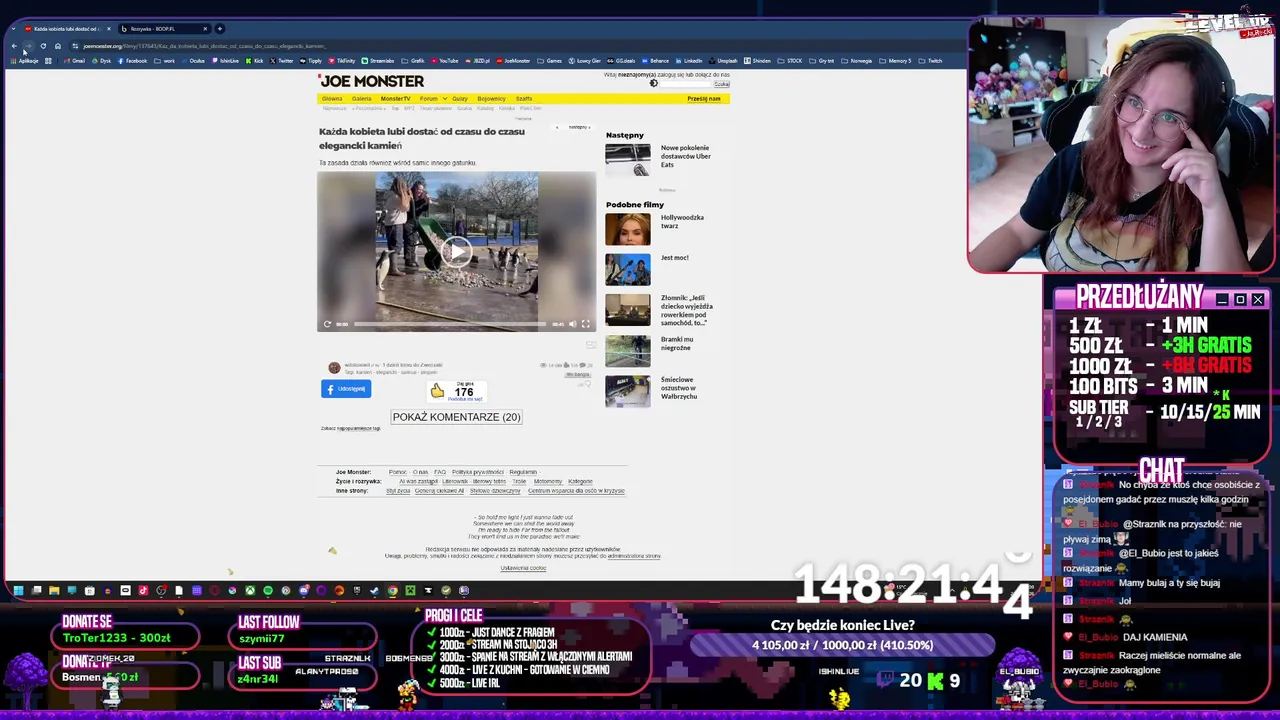Open TikFinity bookmark
This screenshot has height=720, width=1280.
point(342,61)
